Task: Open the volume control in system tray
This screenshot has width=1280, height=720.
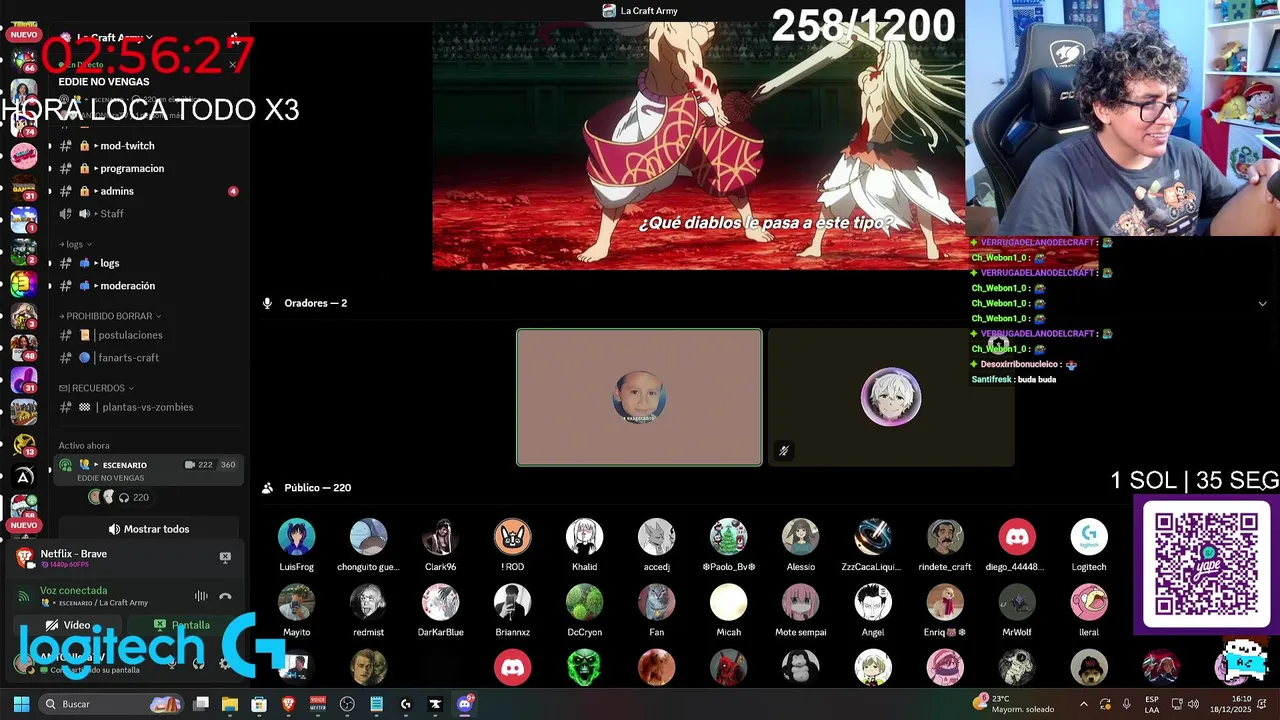Action: 1193,704
